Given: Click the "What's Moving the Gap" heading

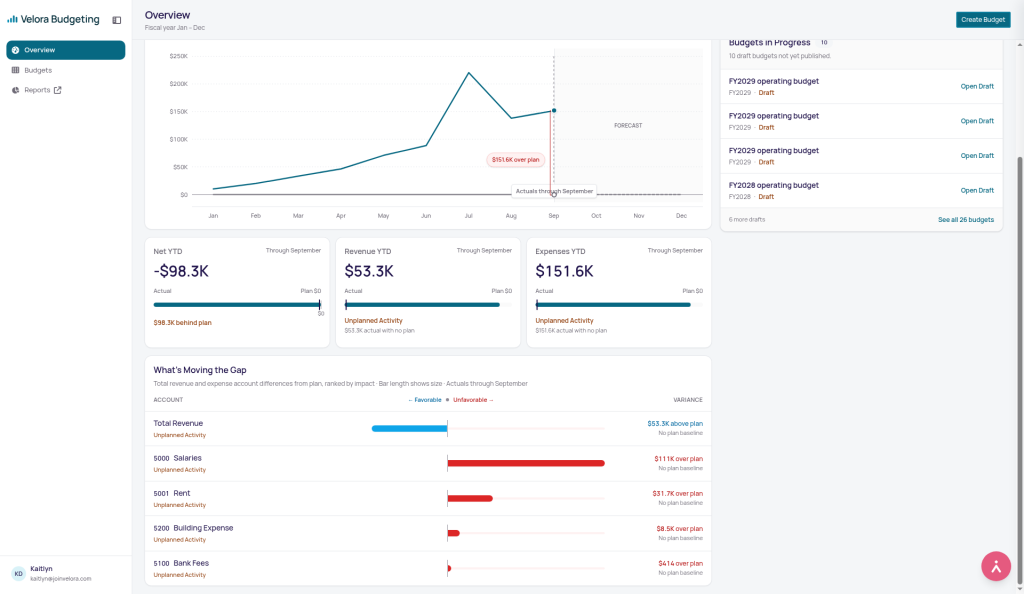Looking at the screenshot, I should point(200,370).
